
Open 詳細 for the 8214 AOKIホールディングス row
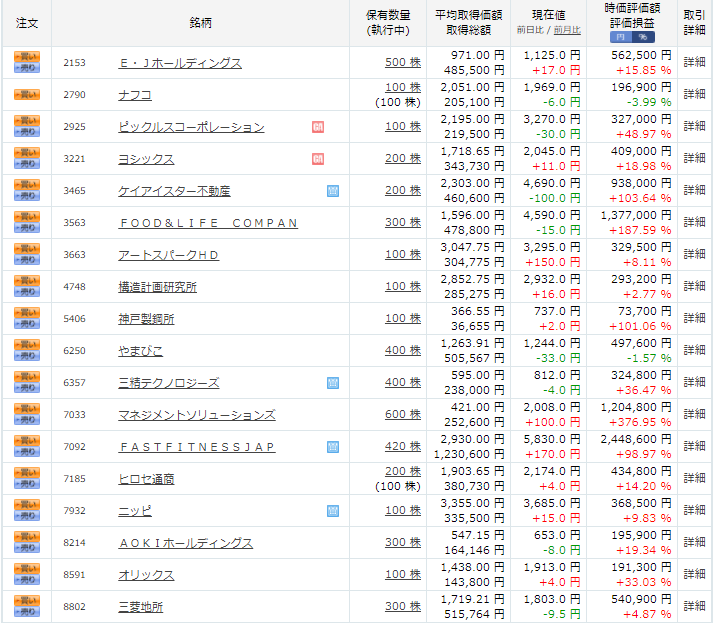tap(694, 542)
